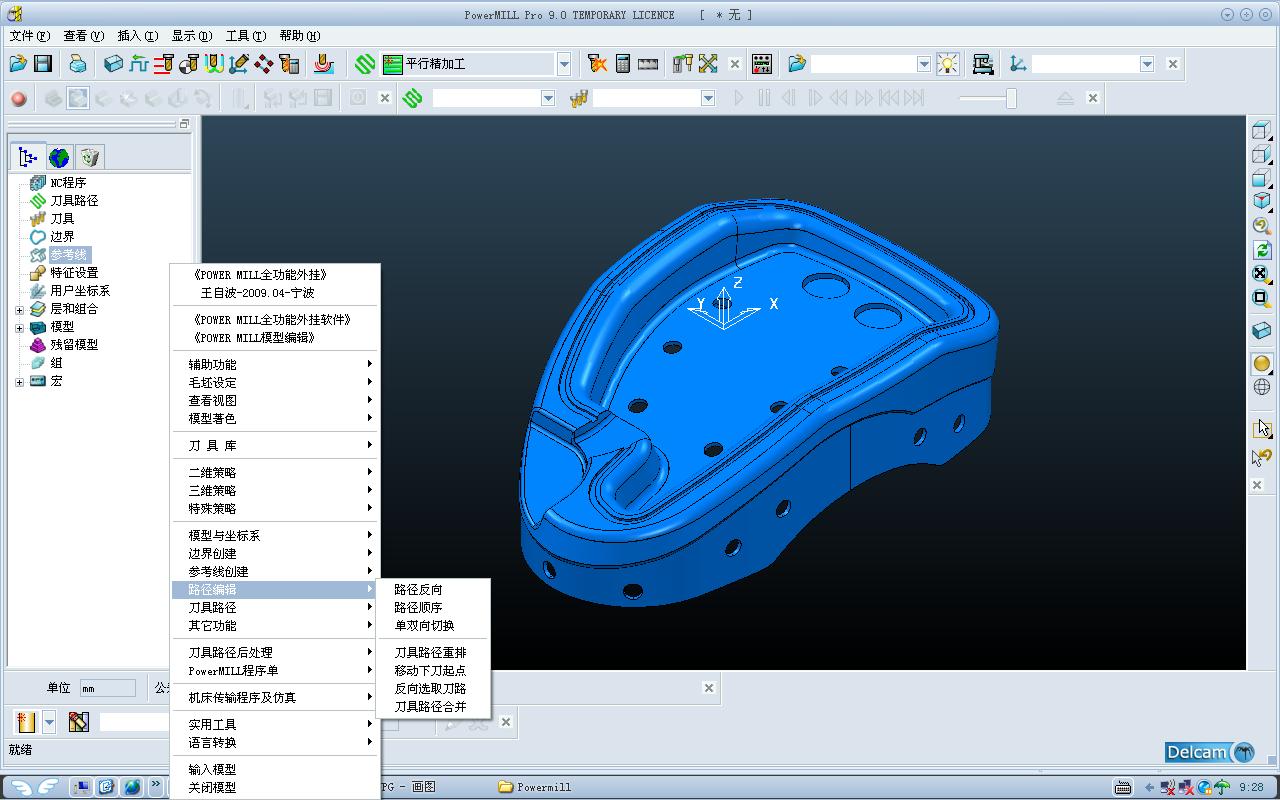Viewport: 1280px width, 800px height.
Task: Click the red record sphere icon
Action: [19, 98]
